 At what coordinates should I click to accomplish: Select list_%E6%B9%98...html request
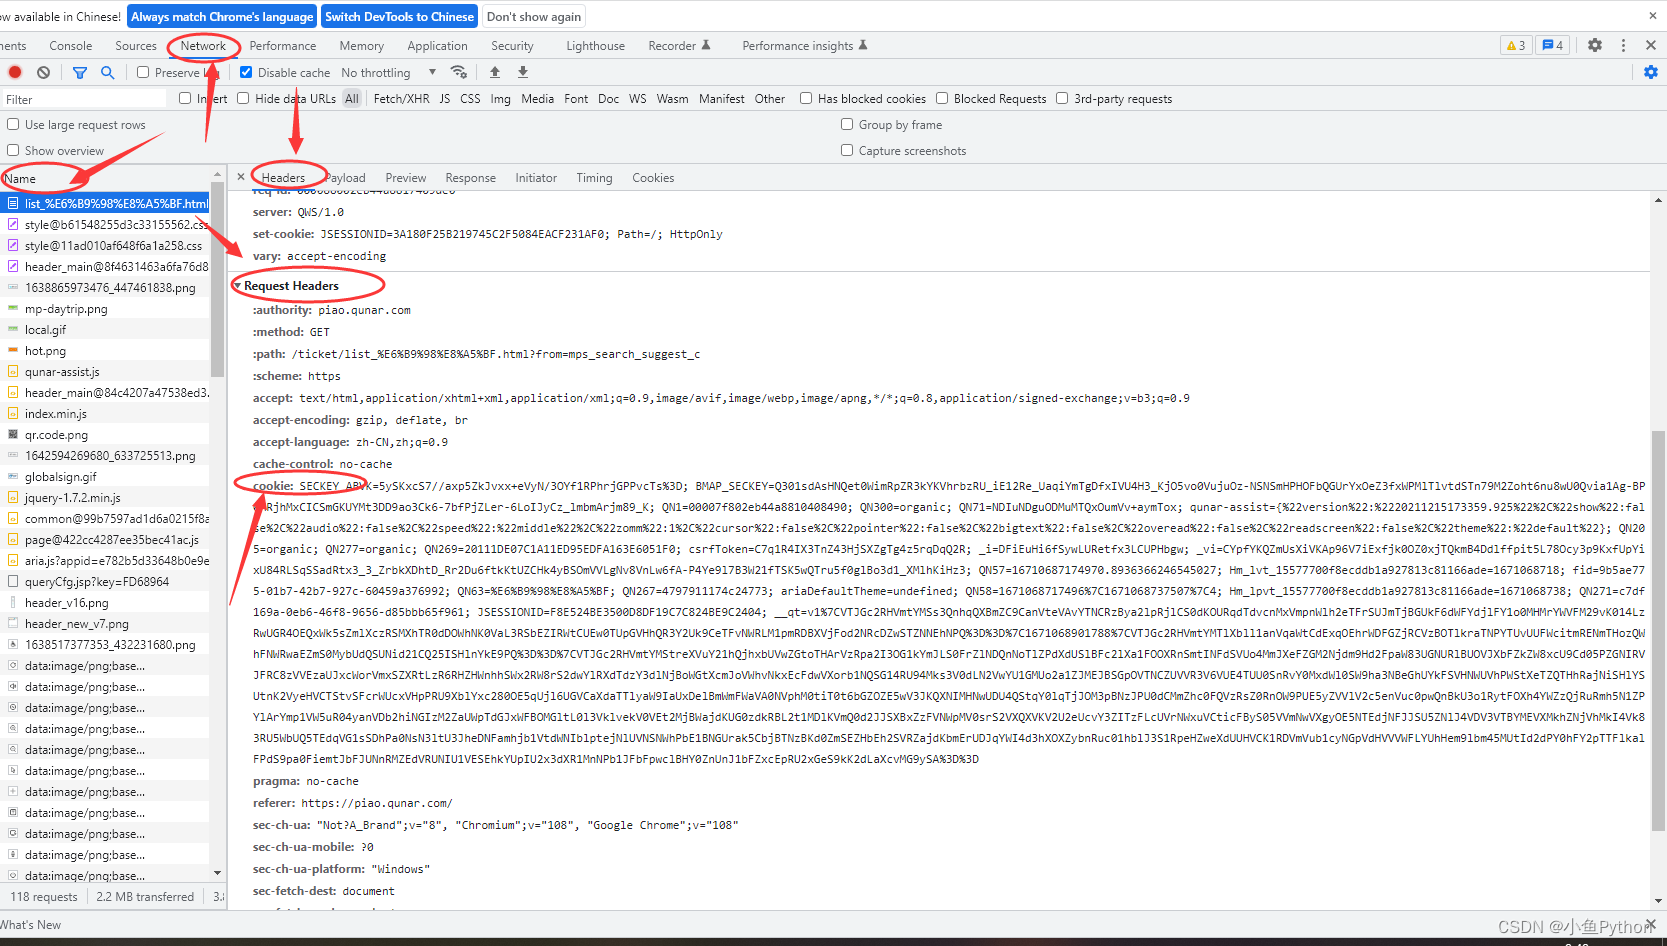click(x=106, y=203)
